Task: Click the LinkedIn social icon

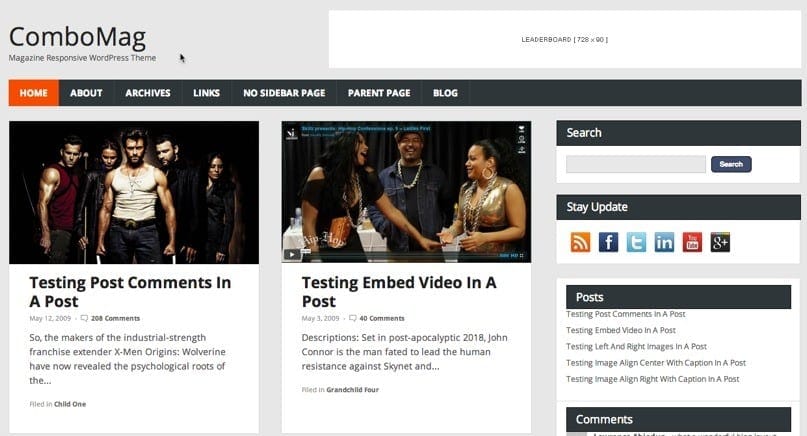Action: pos(664,242)
